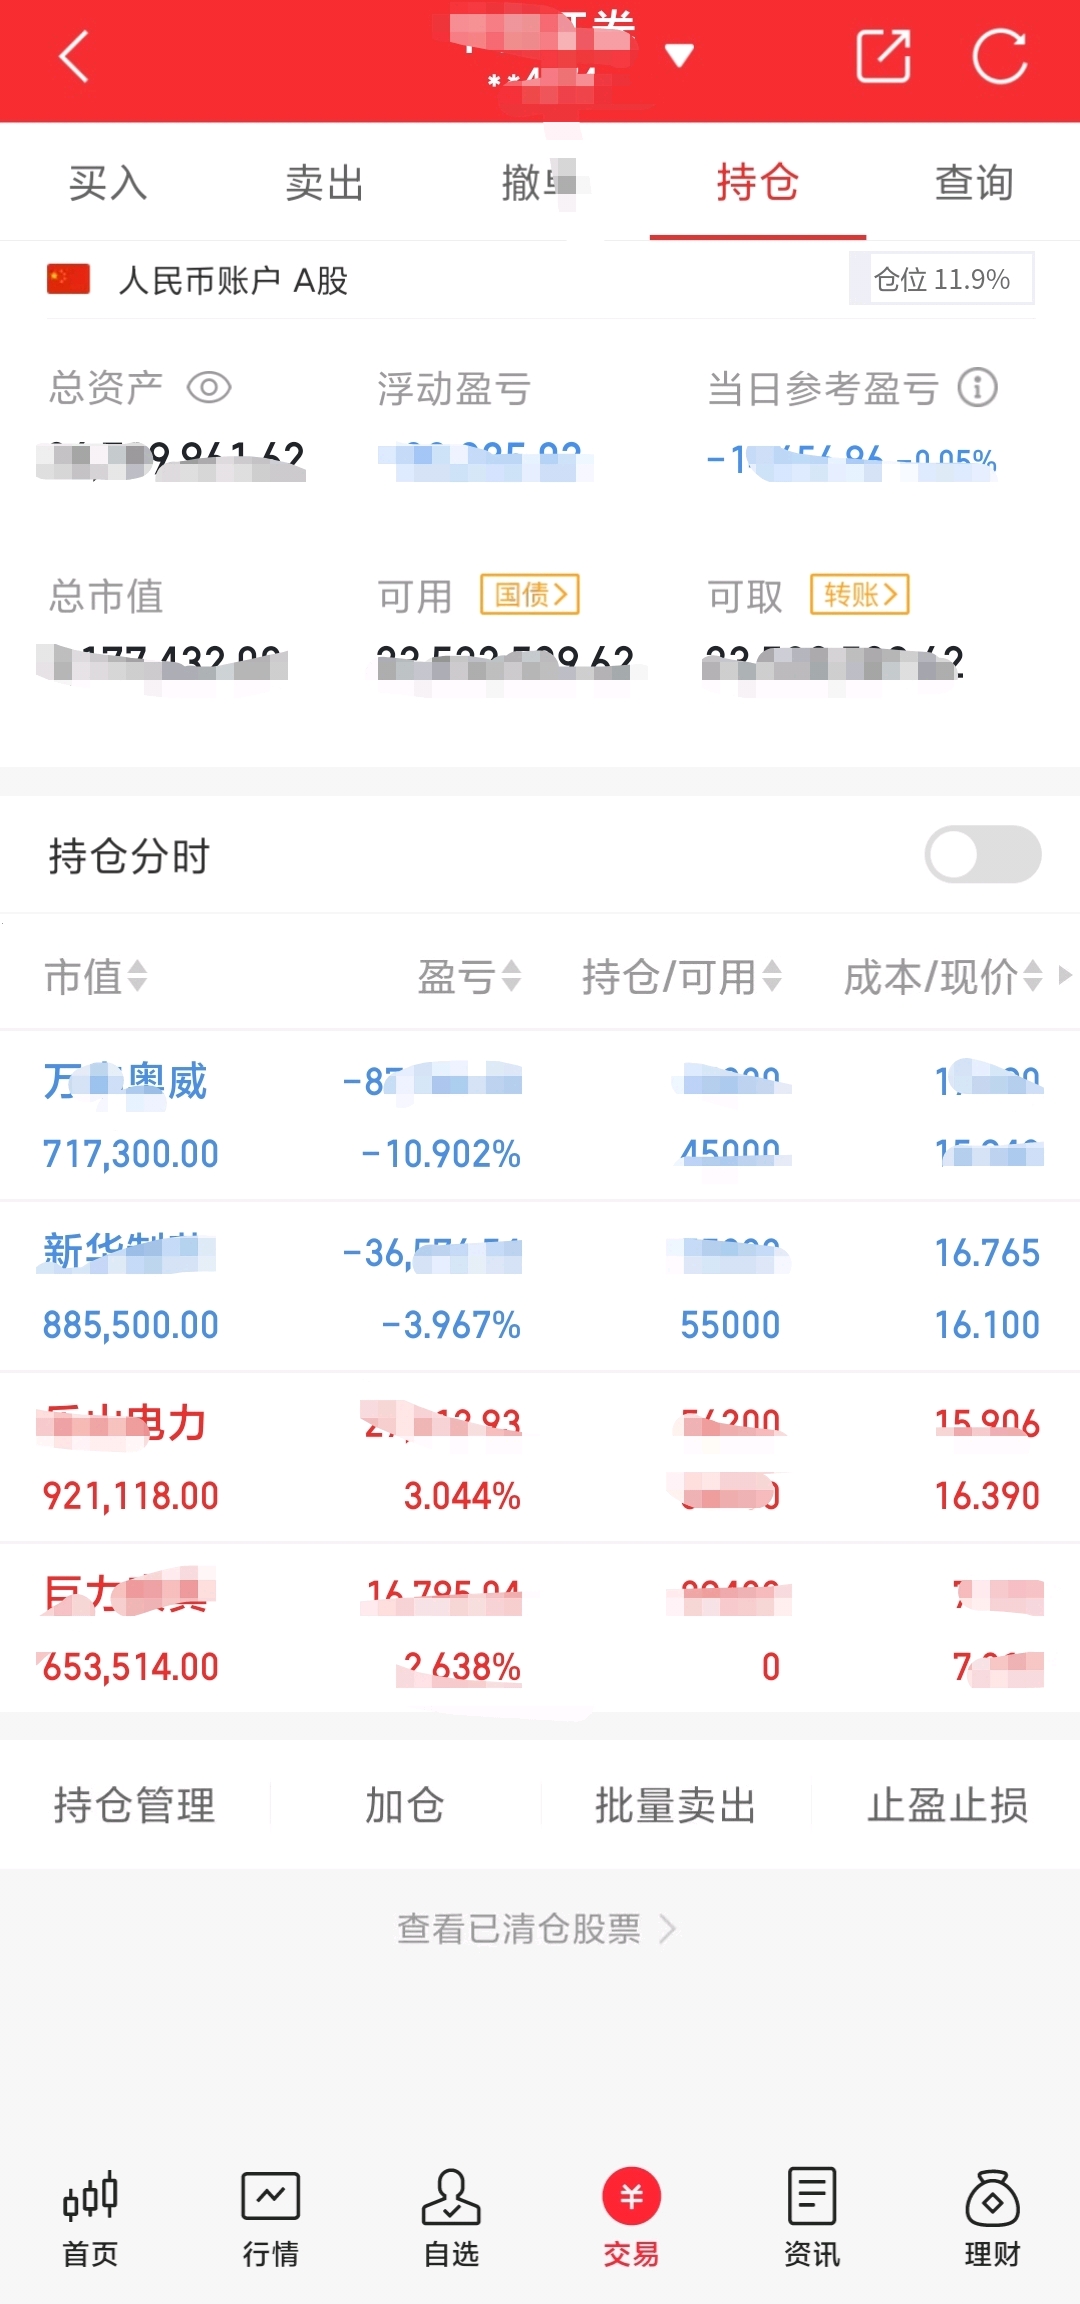Open the 查看已清仓股票 link

pyautogui.click(x=537, y=1928)
